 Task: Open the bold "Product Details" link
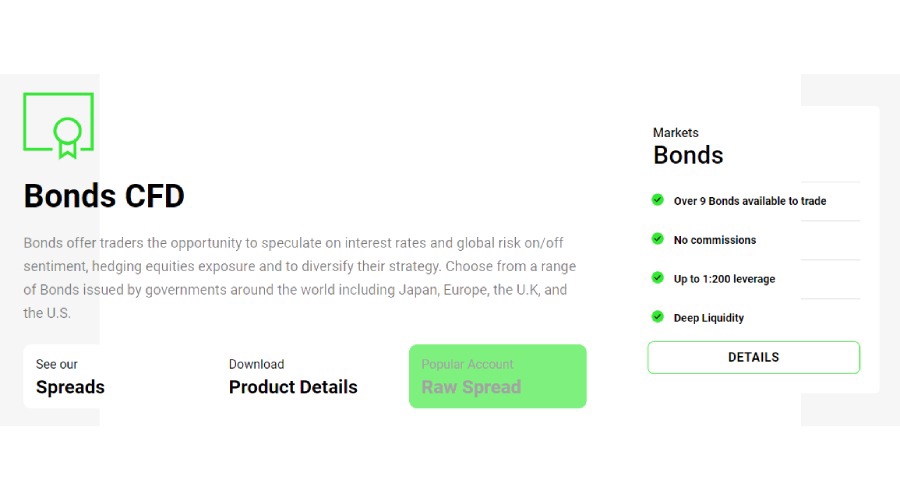[x=293, y=387]
